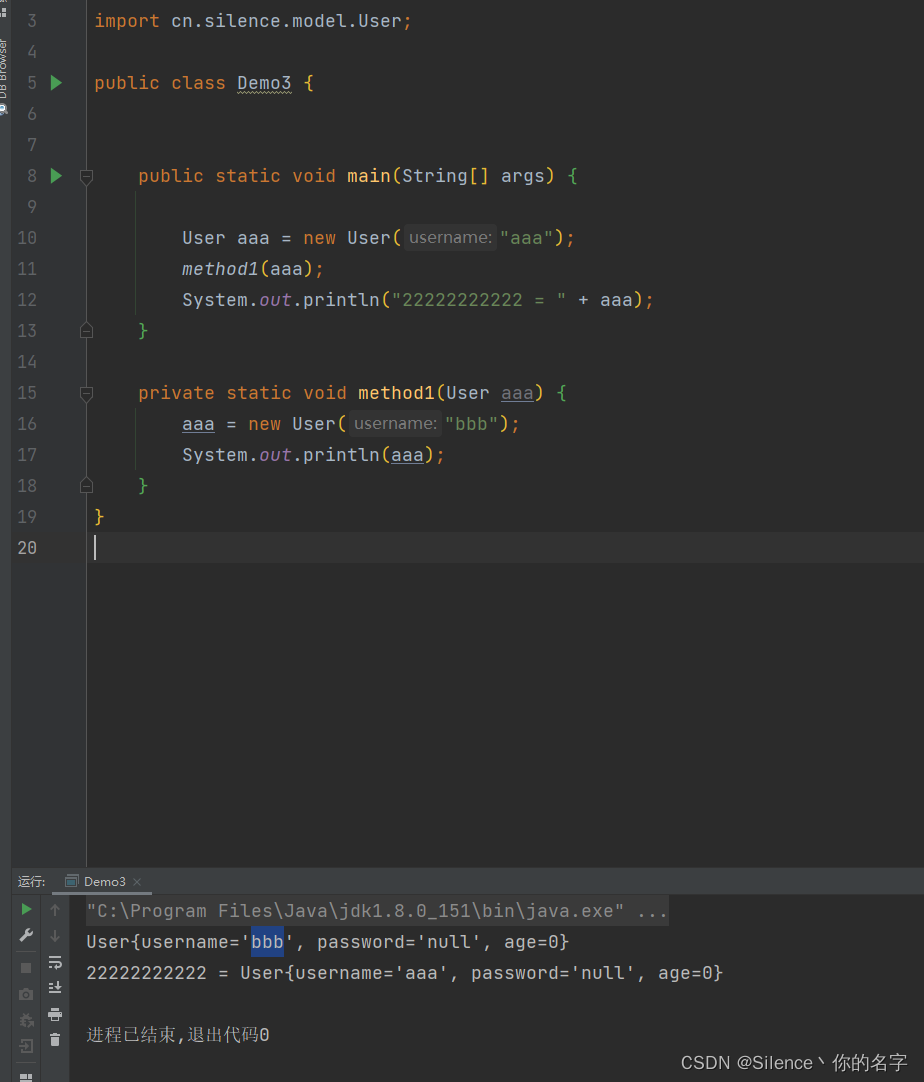The height and width of the screenshot is (1082, 924).
Task: Collapse the main method fold marker
Action: tap(86, 177)
